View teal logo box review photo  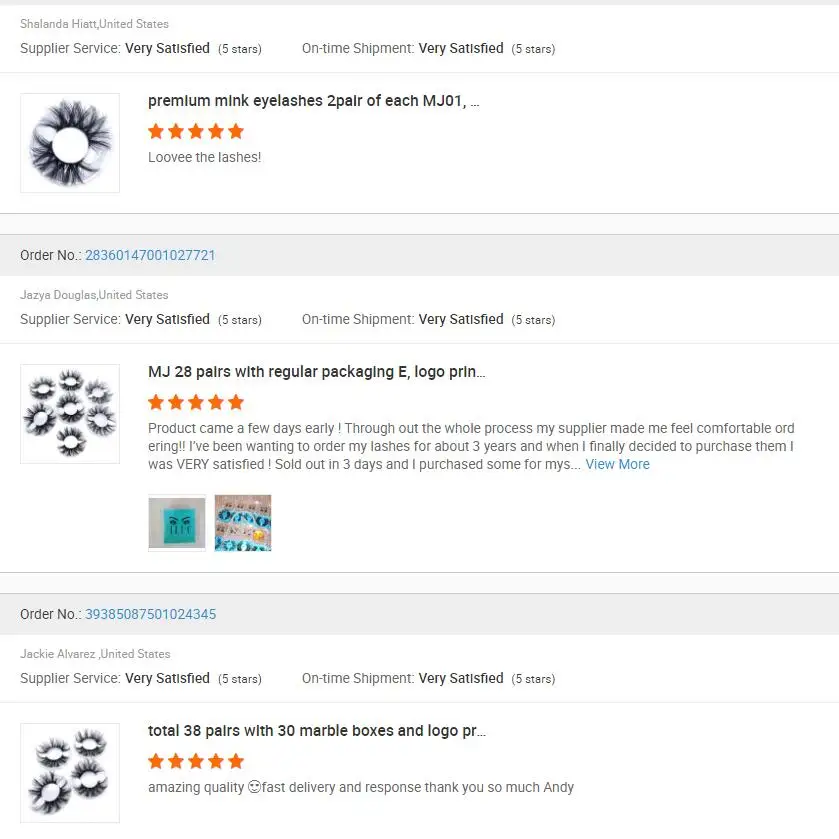pyautogui.click(x=177, y=523)
